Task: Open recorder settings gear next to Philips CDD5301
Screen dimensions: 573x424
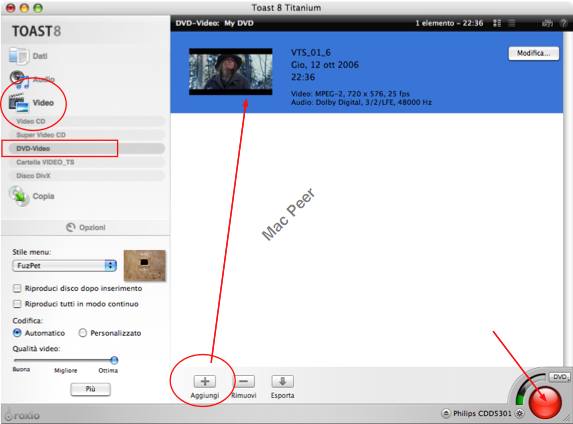Action: [x=519, y=413]
